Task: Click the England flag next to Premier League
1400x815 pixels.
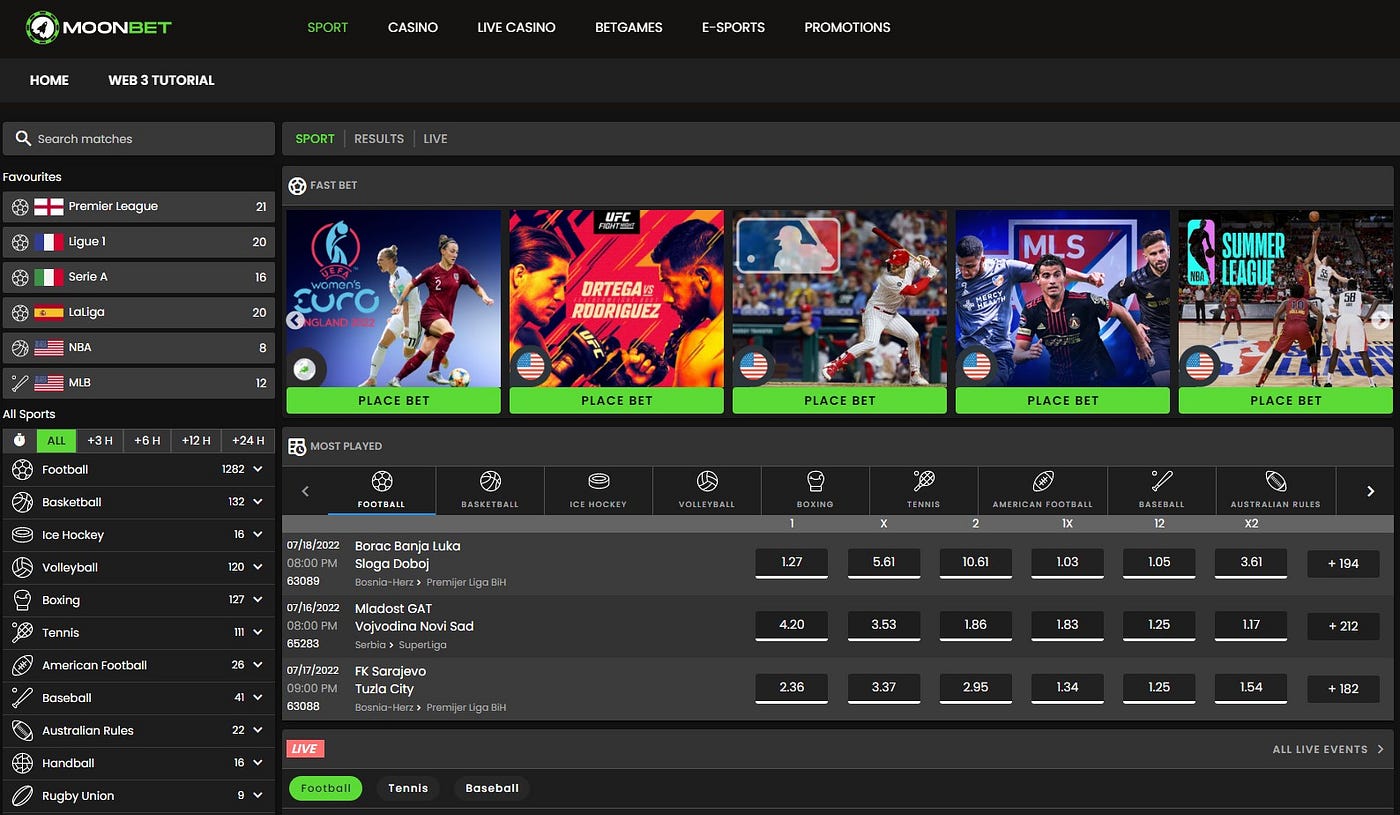Action: [x=48, y=206]
